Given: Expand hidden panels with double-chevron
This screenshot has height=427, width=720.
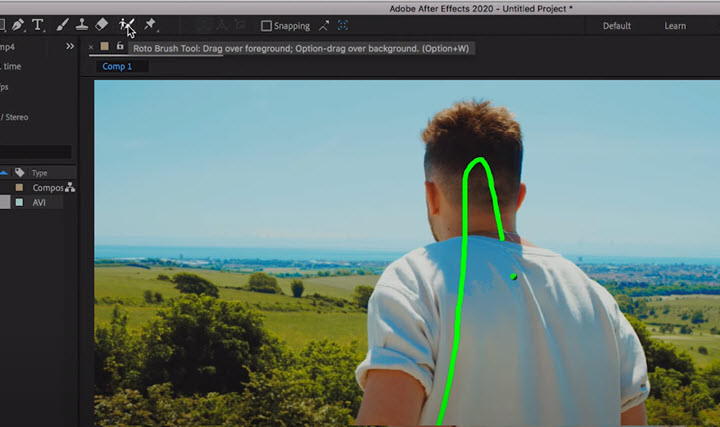Looking at the screenshot, I should click(x=70, y=46).
